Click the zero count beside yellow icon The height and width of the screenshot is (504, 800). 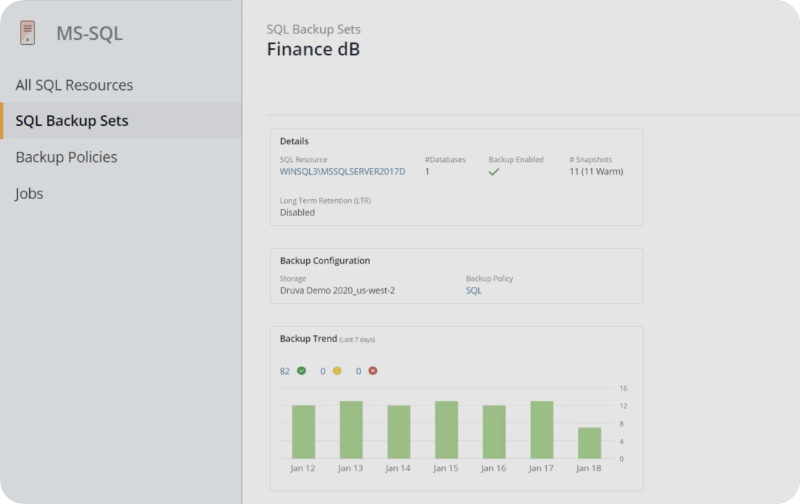323,371
